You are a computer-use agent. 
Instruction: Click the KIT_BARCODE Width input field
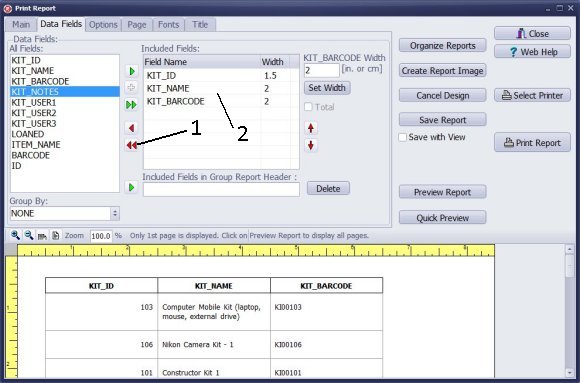(321, 70)
